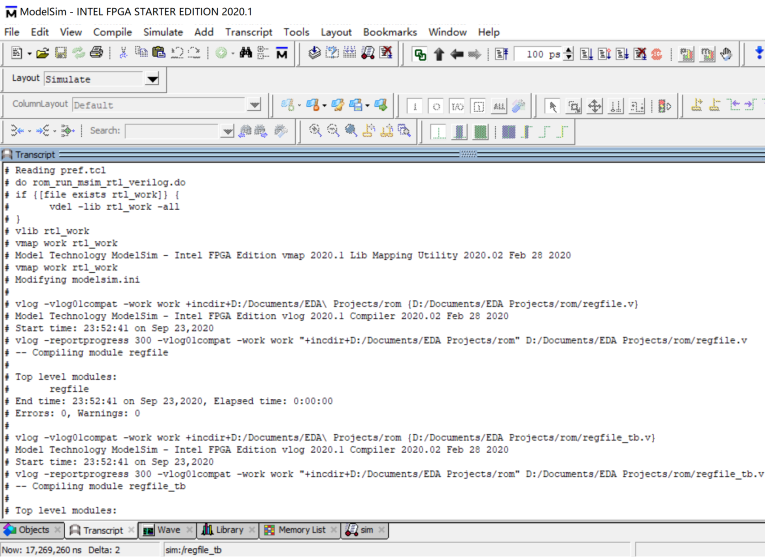The image size is (765, 557).
Task: Open the View menu
Action: click(x=71, y=32)
